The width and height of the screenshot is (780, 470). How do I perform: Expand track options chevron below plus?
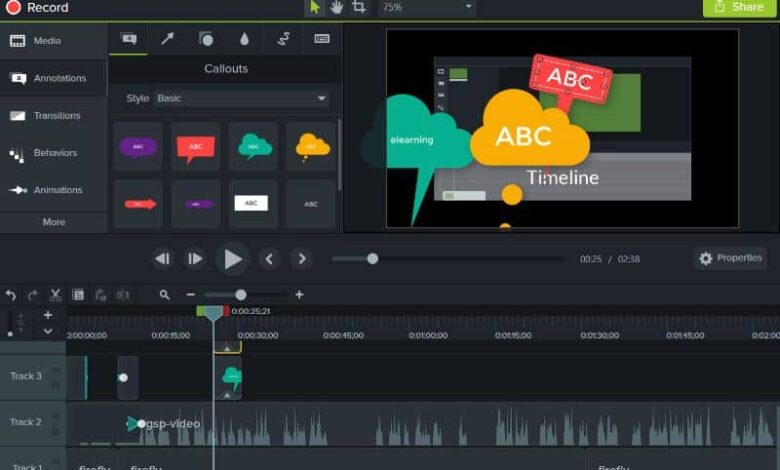click(48, 331)
